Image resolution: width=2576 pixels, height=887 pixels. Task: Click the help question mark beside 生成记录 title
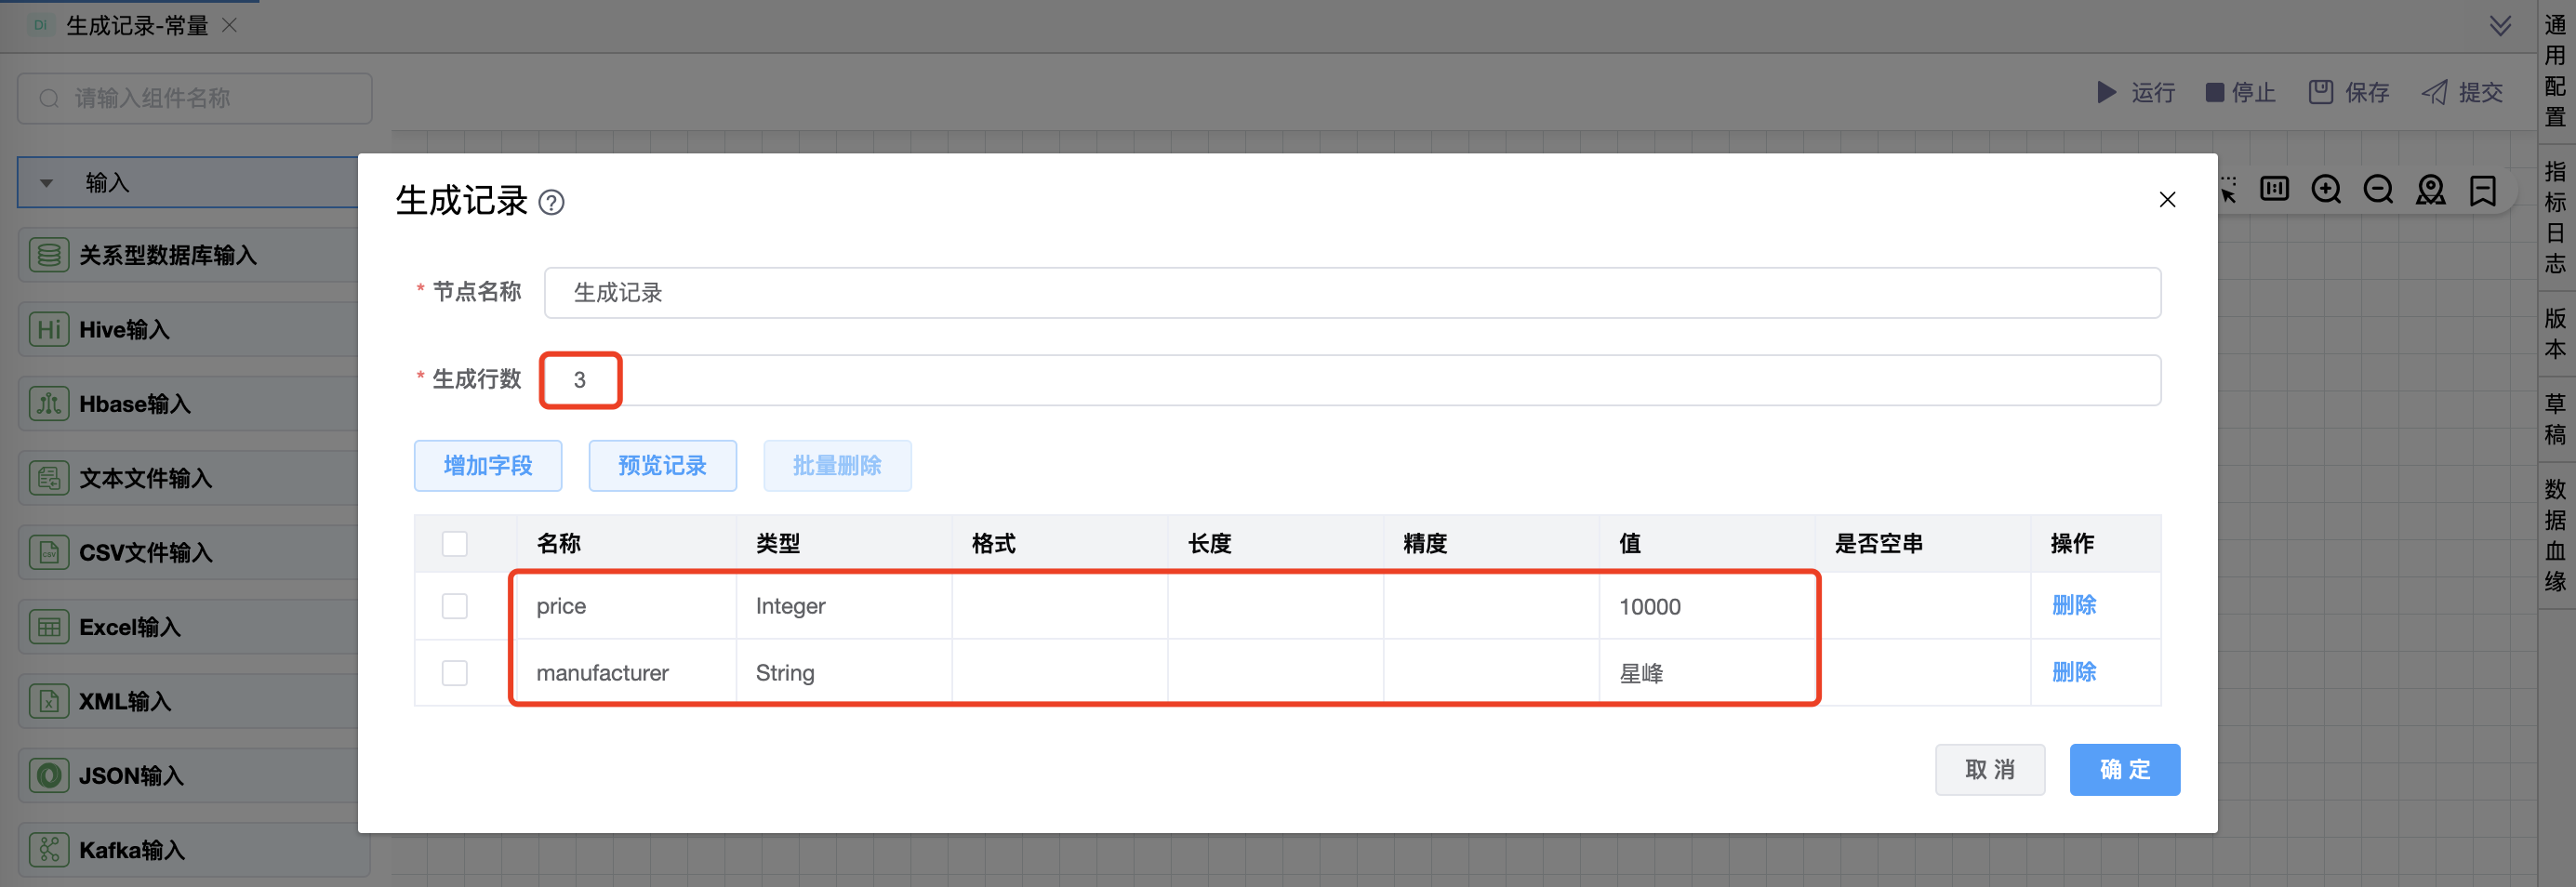coord(551,203)
